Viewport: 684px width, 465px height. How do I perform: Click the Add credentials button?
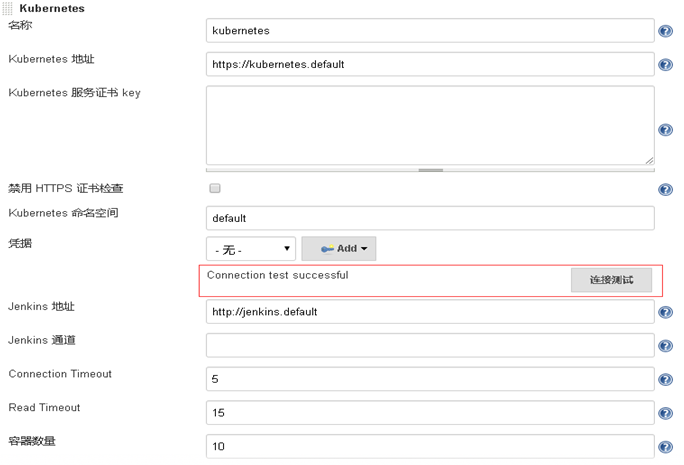[x=339, y=249]
